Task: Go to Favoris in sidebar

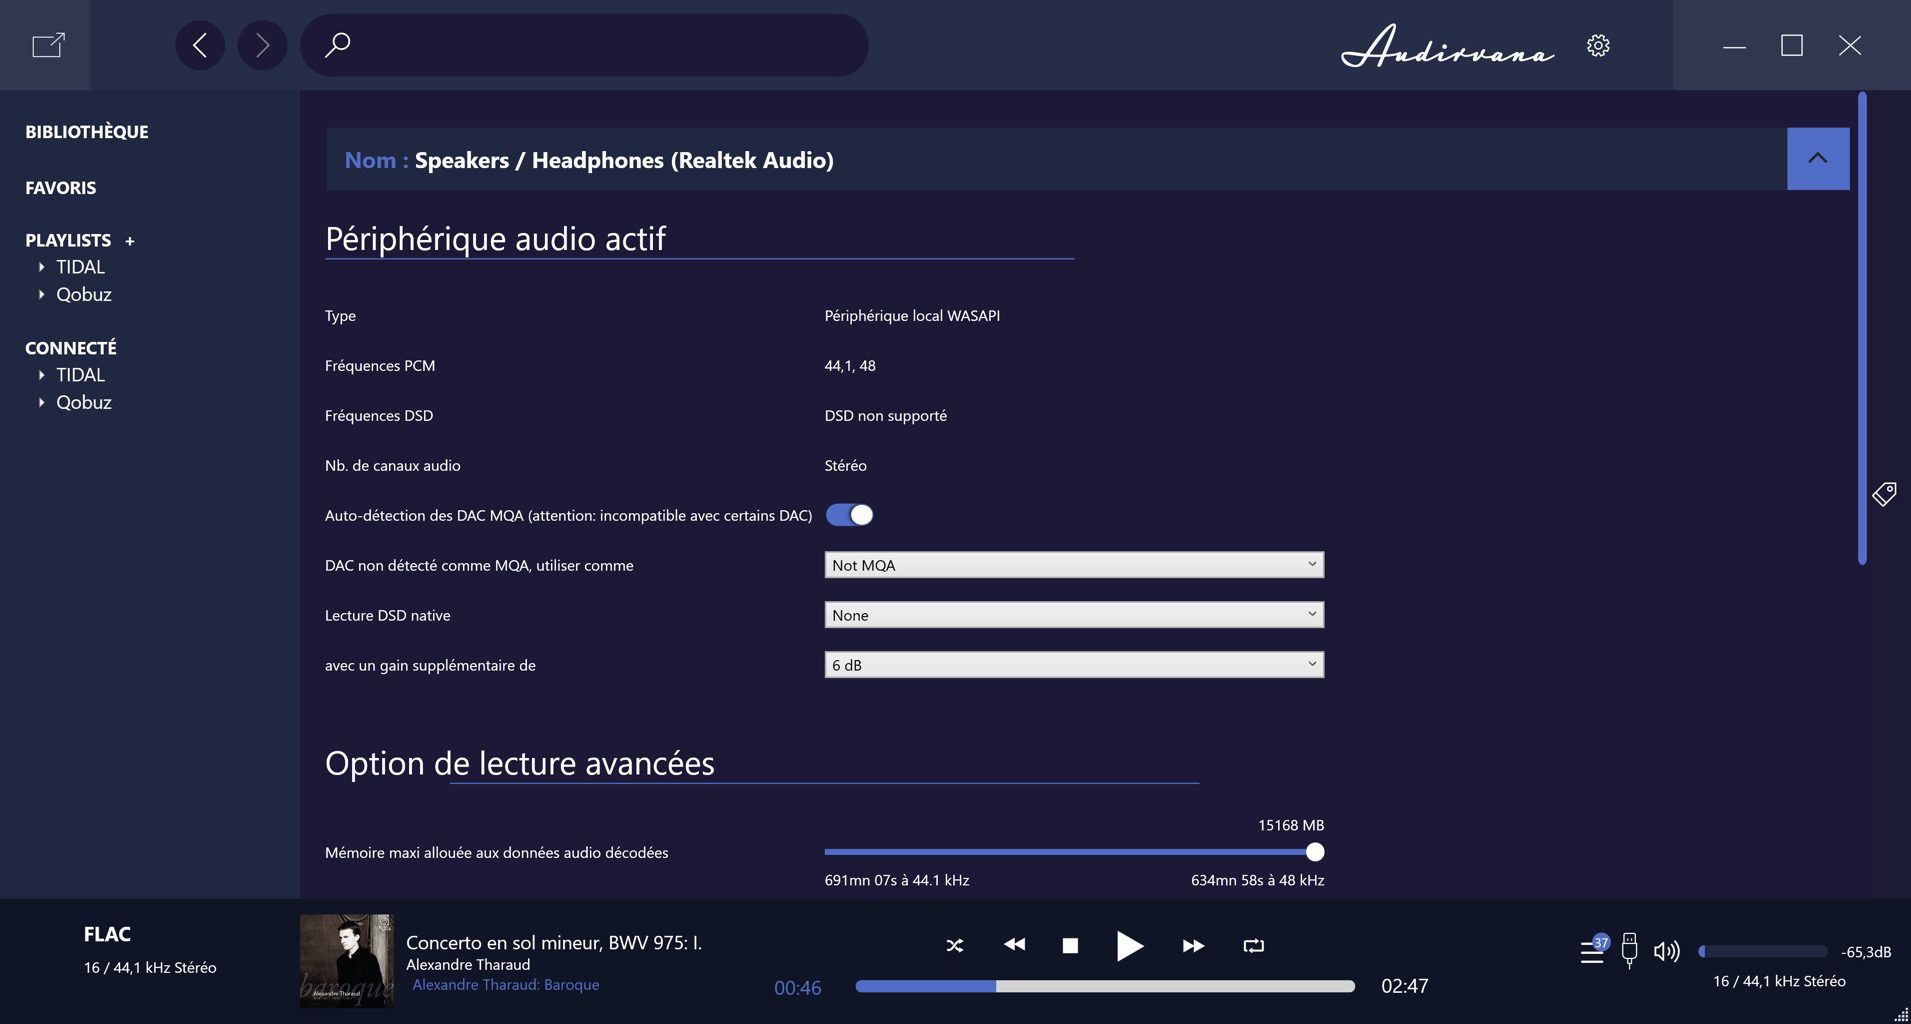Action: pyautogui.click(x=61, y=188)
